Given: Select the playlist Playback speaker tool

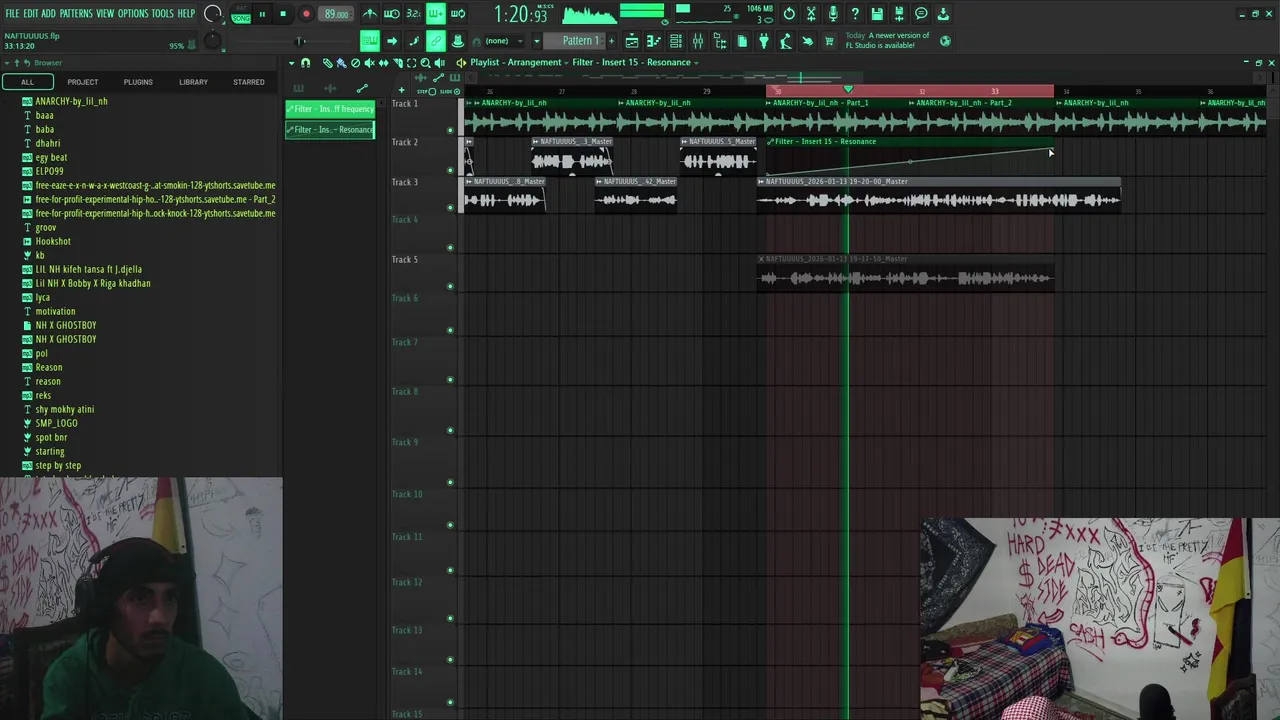Looking at the screenshot, I should pyautogui.click(x=439, y=63).
